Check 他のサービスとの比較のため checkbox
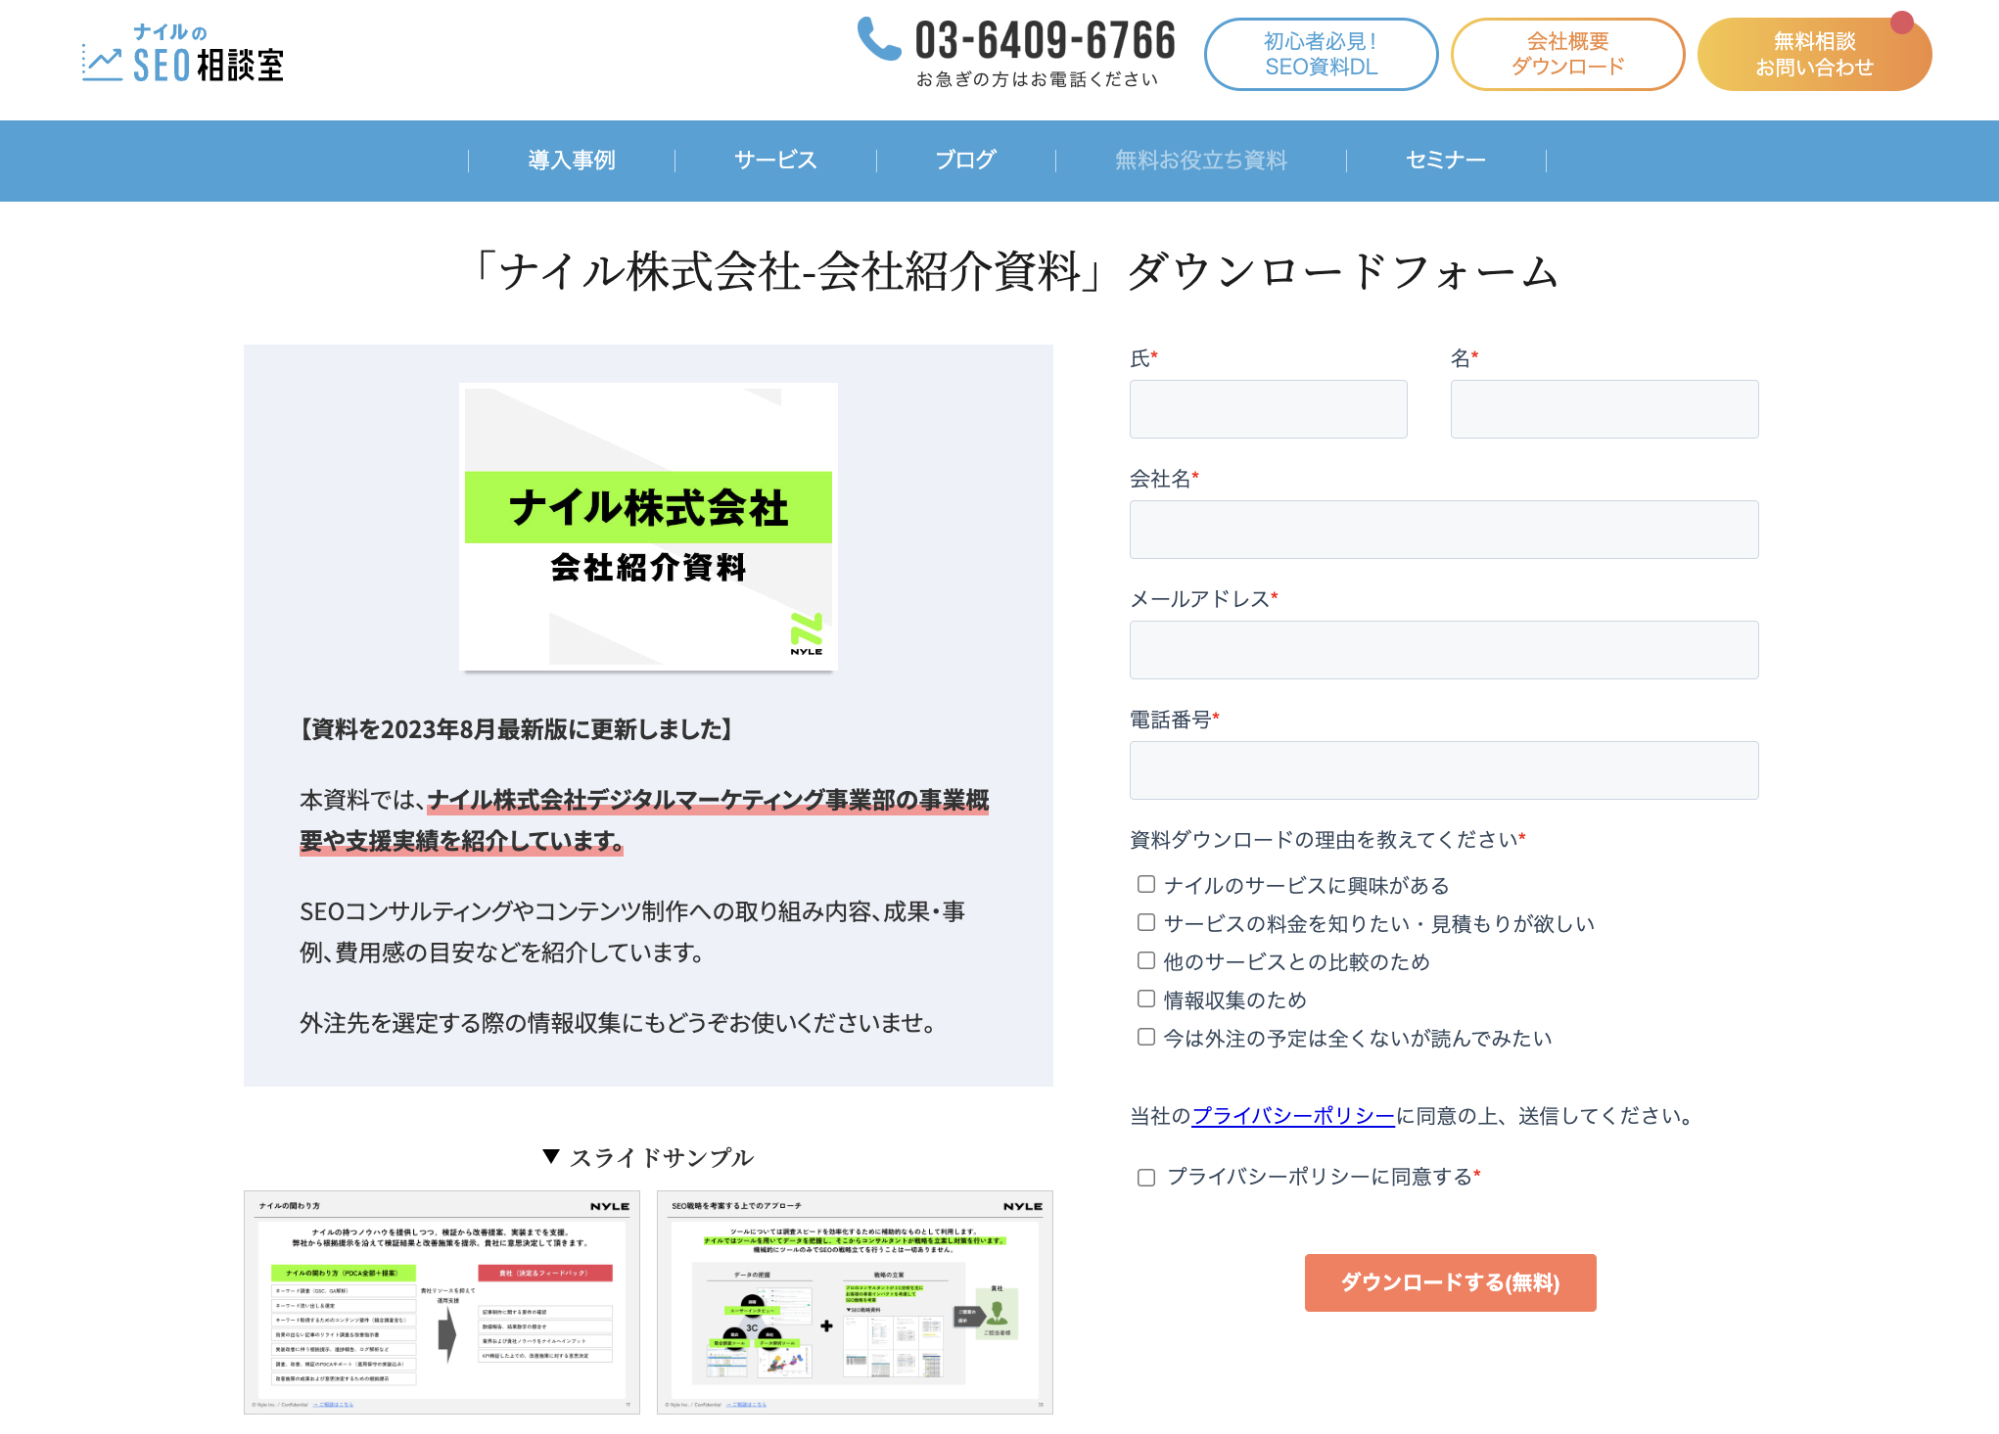 click(x=1146, y=960)
